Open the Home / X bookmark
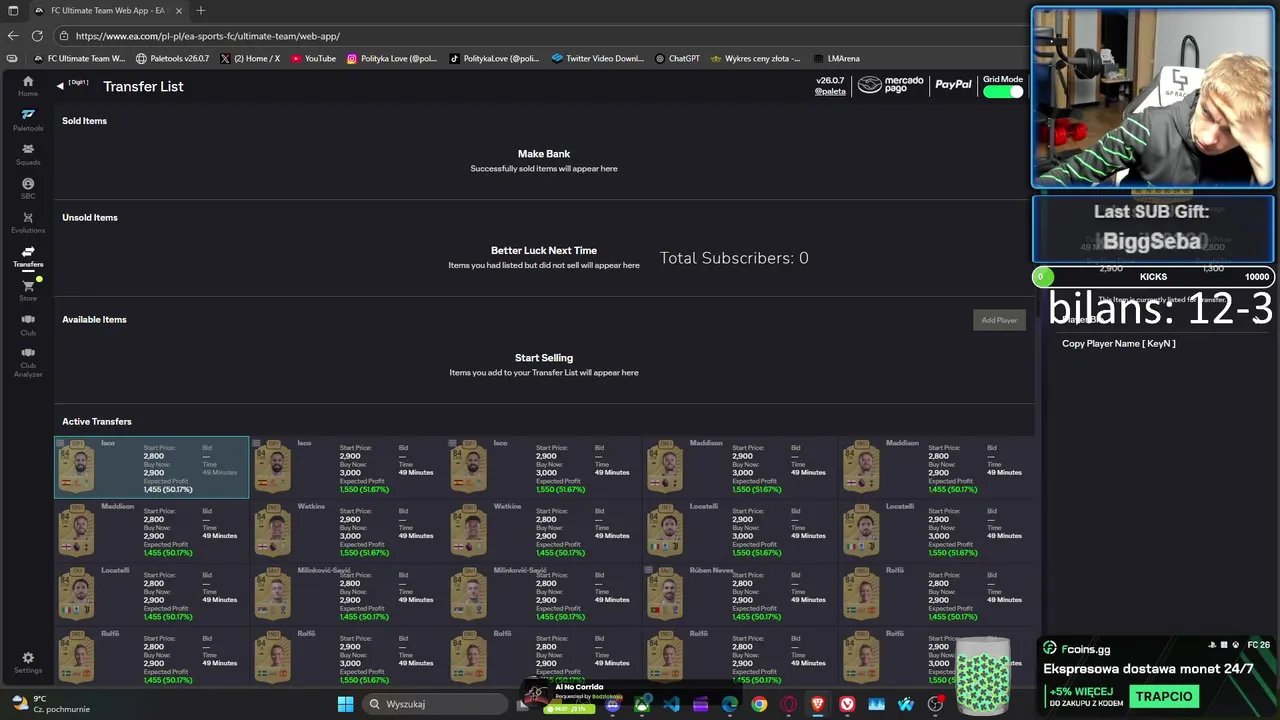Screen dimensions: 1280x720 click(249, 58)
